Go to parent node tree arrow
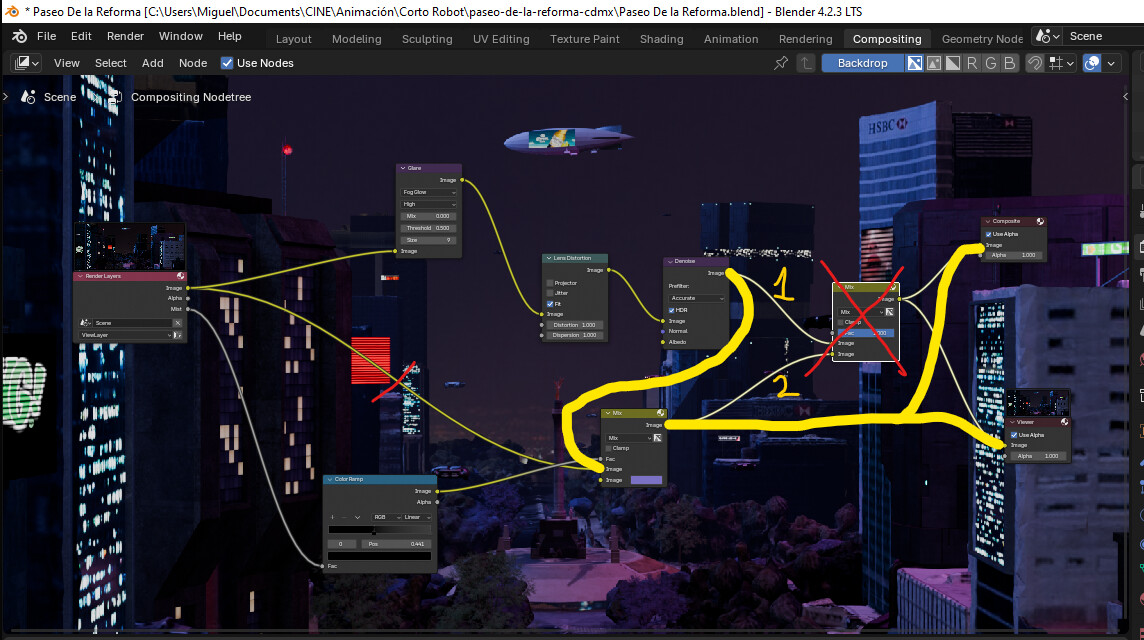This screenshot has height=640, width=1144. coord(806,63)
